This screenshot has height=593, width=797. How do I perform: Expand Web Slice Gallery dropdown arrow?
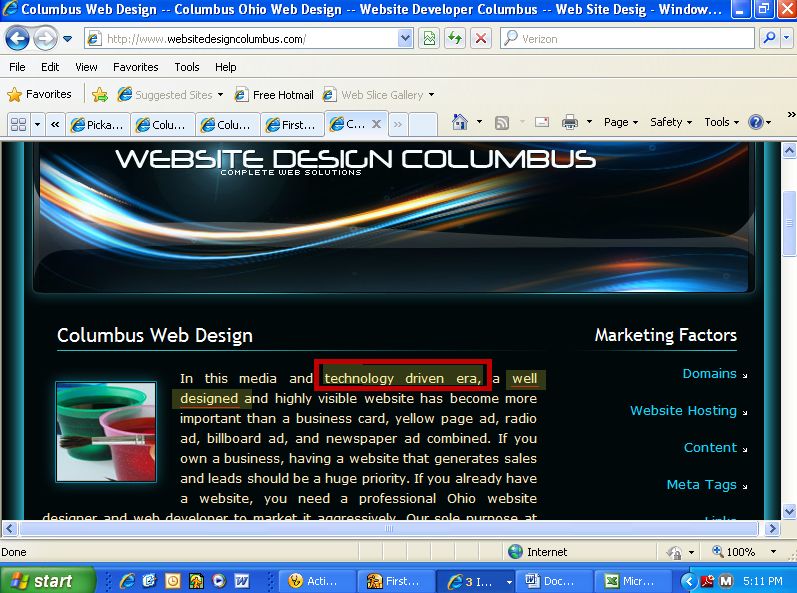(432, 95)
